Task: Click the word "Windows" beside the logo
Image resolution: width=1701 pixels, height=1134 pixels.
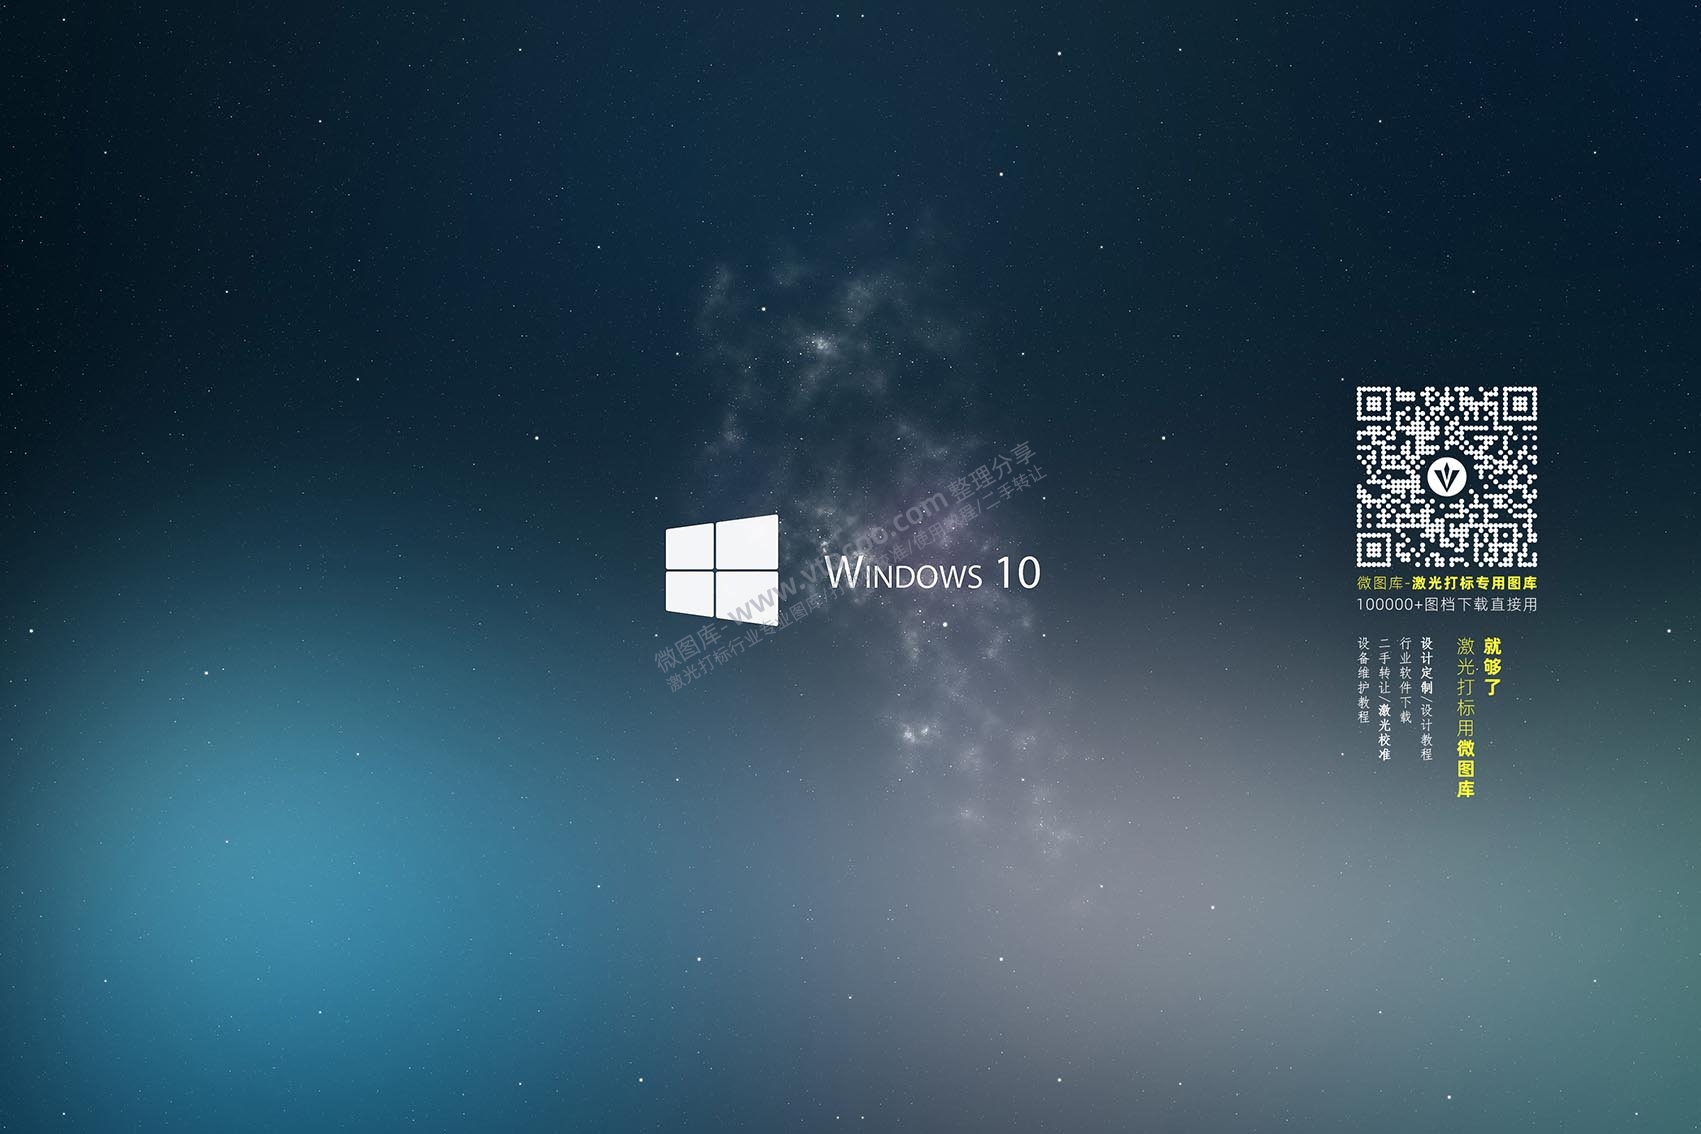Action: [x=890, y=573]
